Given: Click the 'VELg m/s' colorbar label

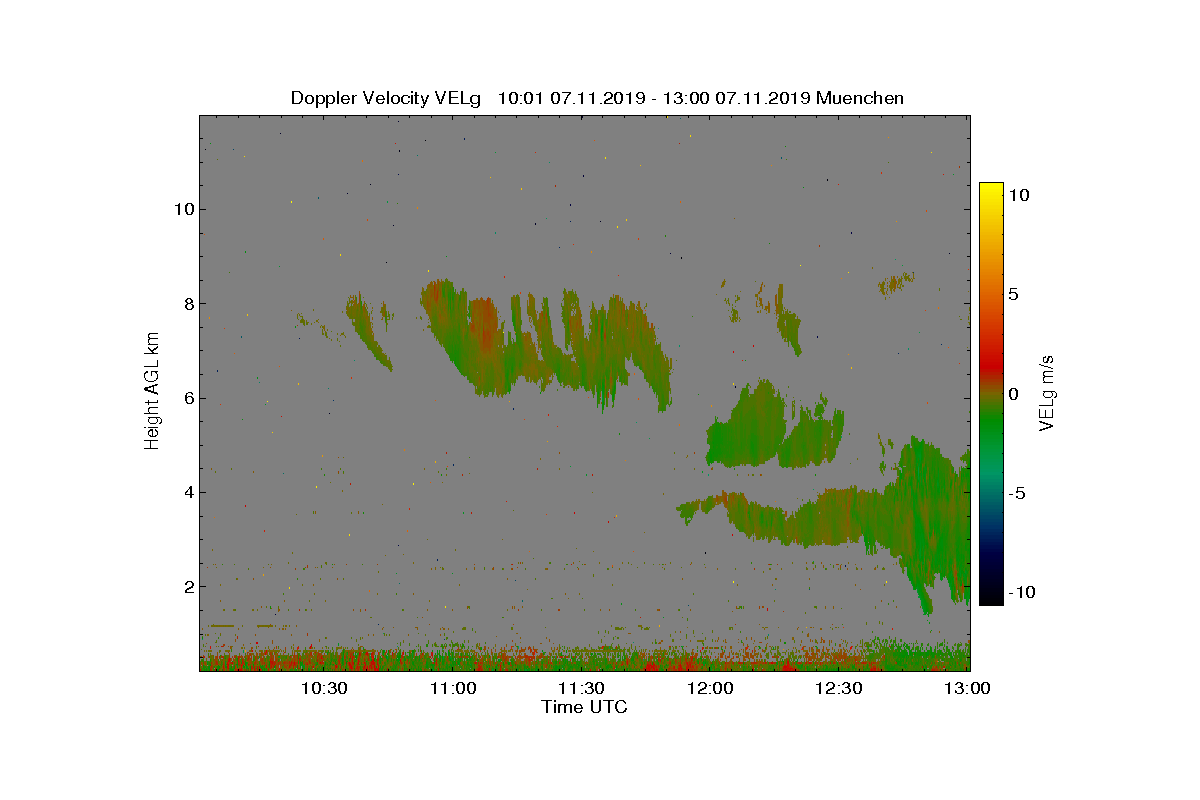Looking at the screenshot, I should click(1047, 392).
